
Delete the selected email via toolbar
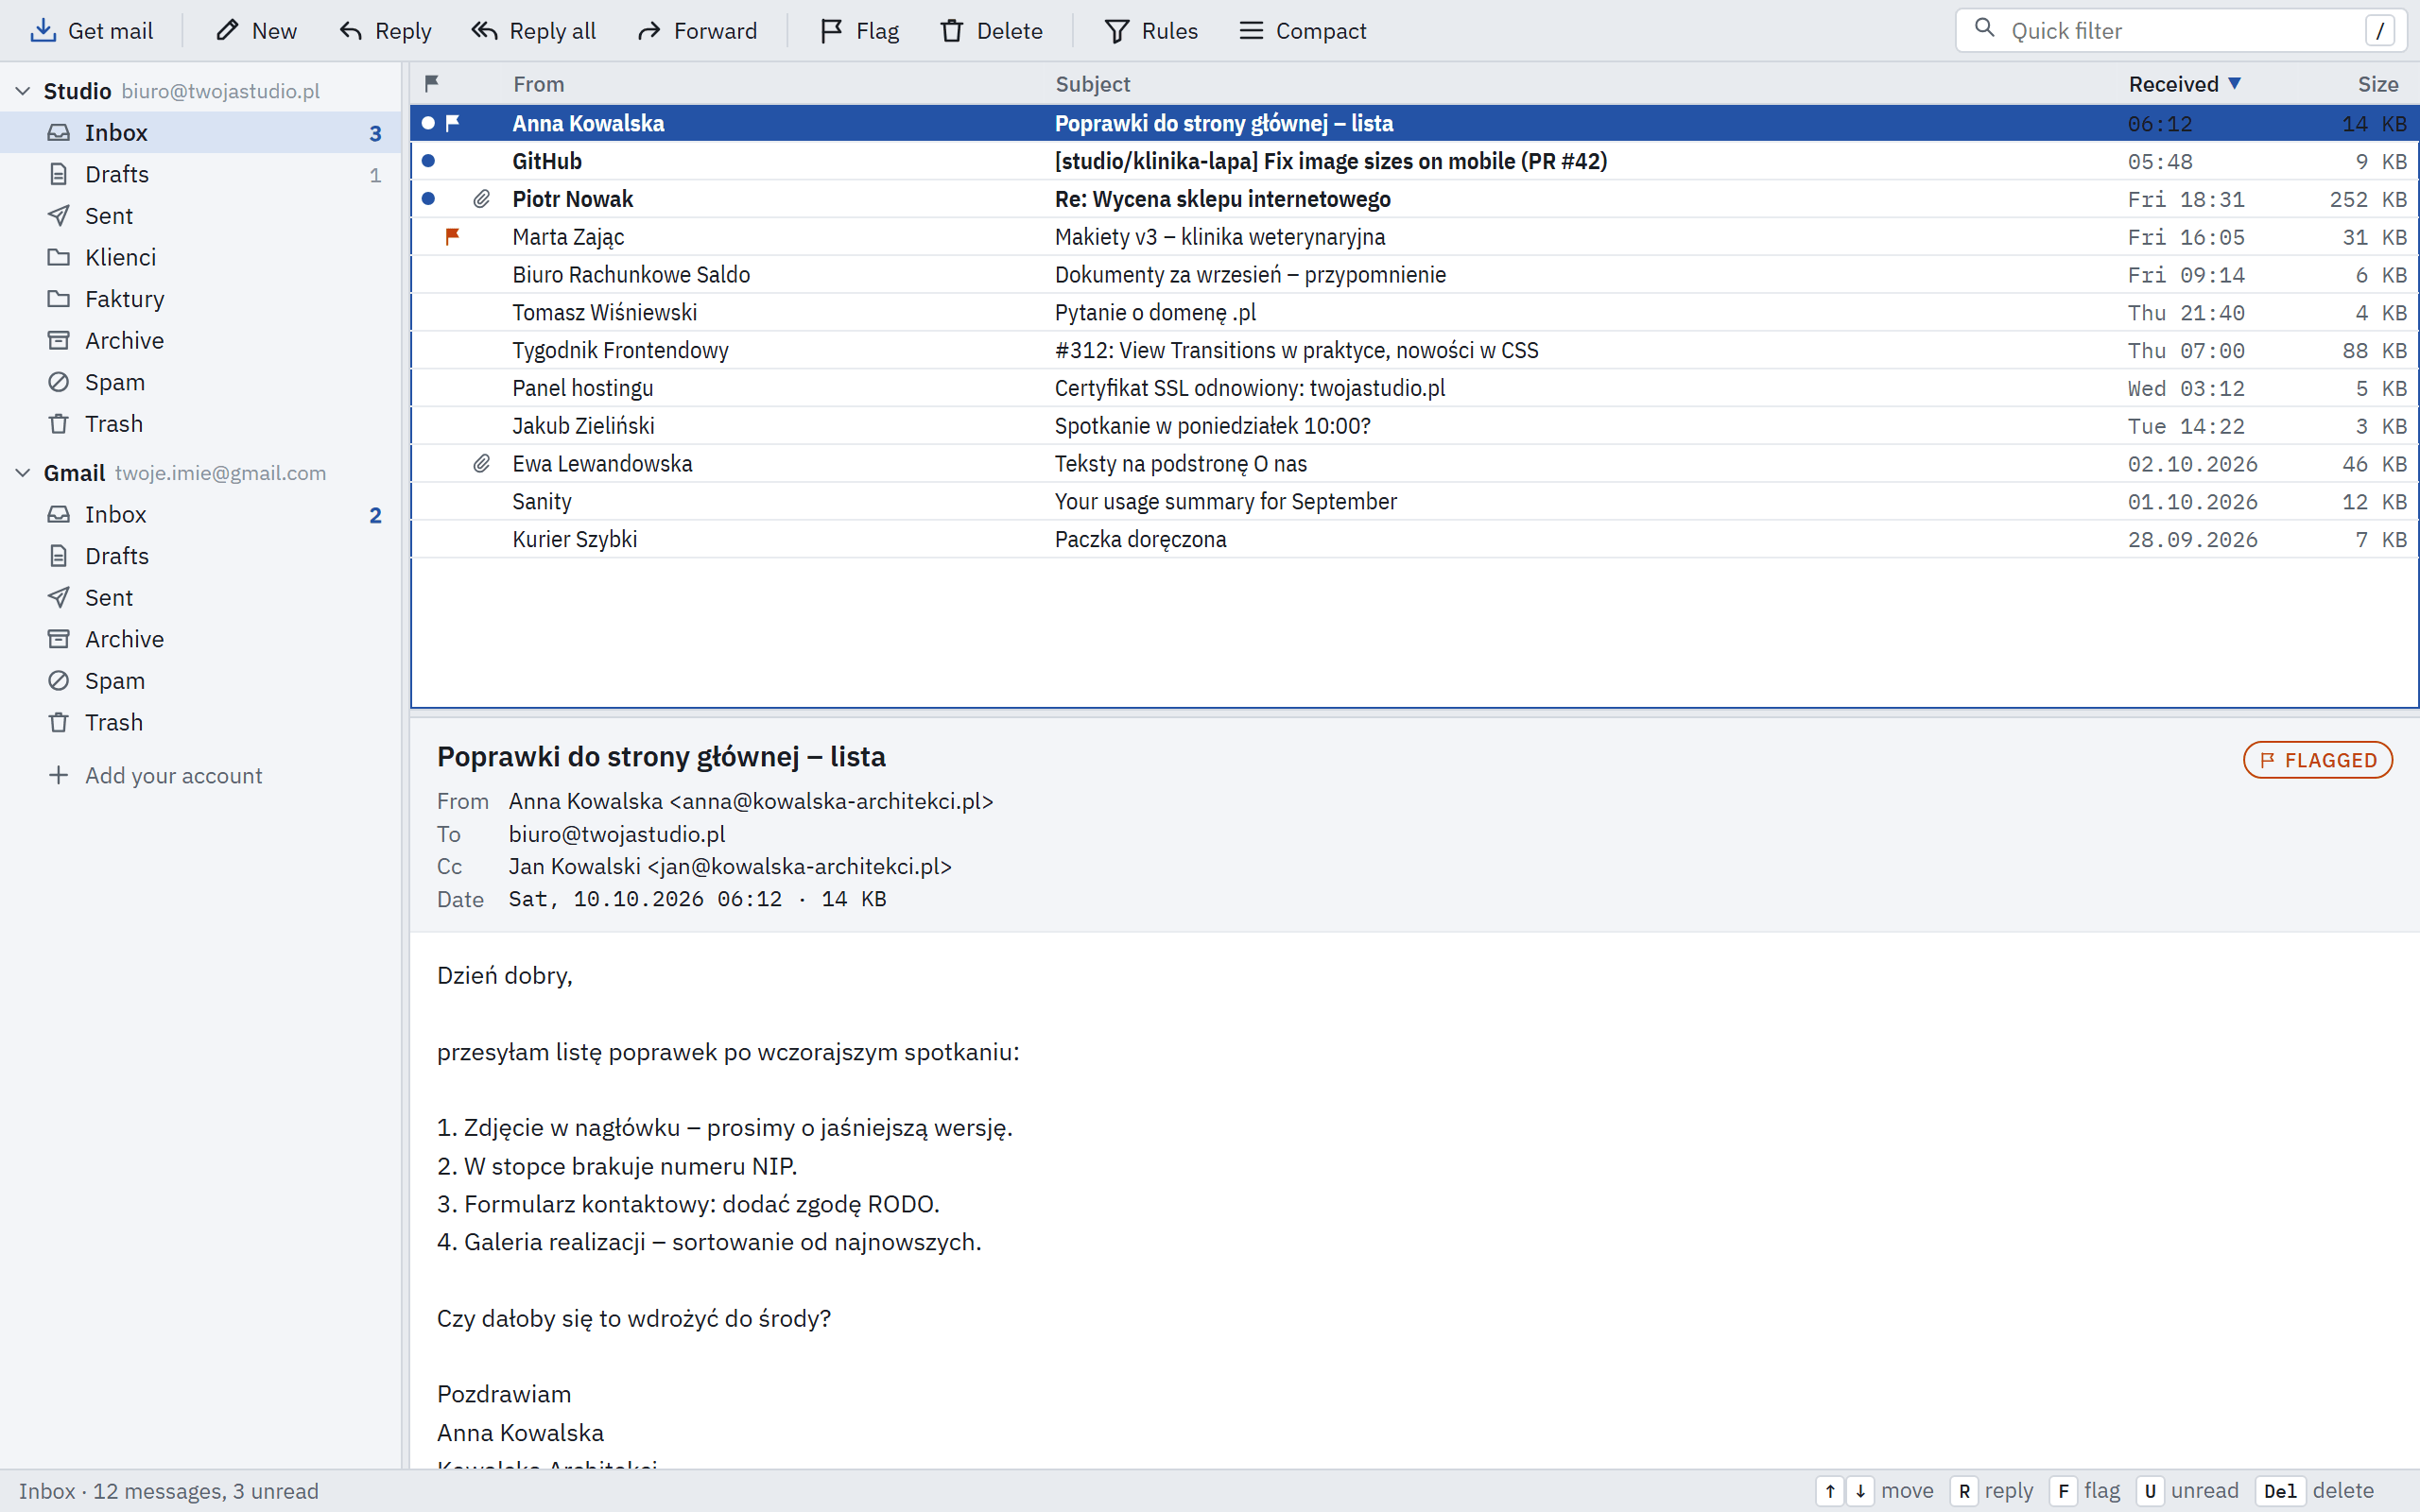click(x=991, y=31)
